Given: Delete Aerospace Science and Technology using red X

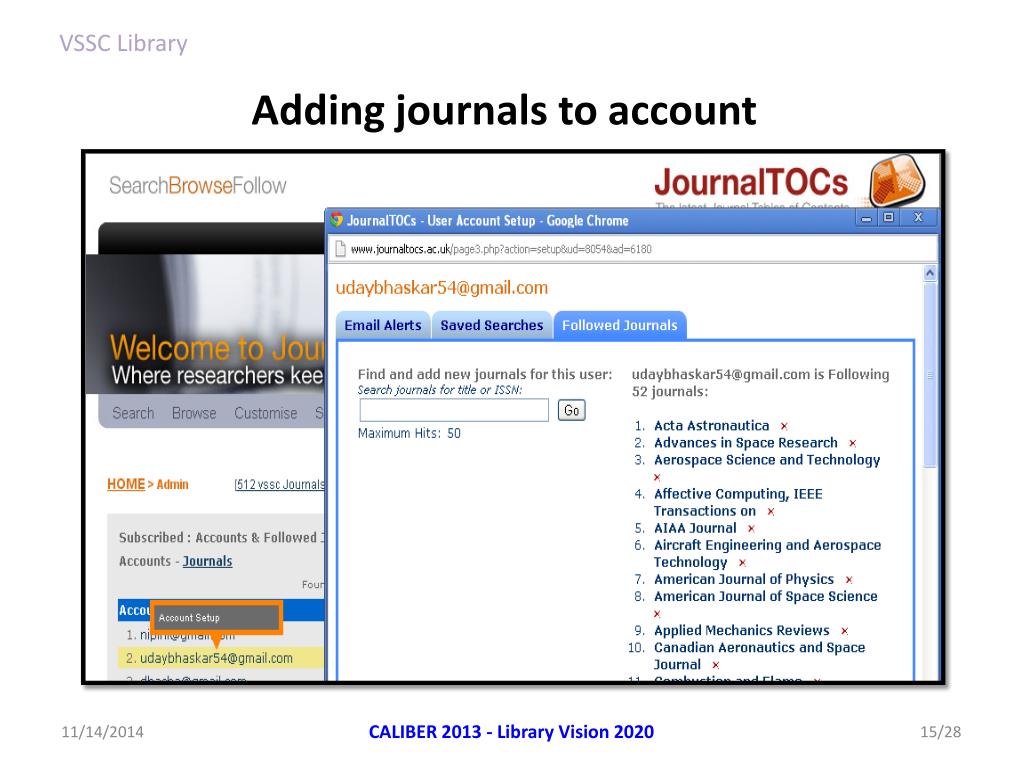Looking at the screenshot, I should click(657, 477).
